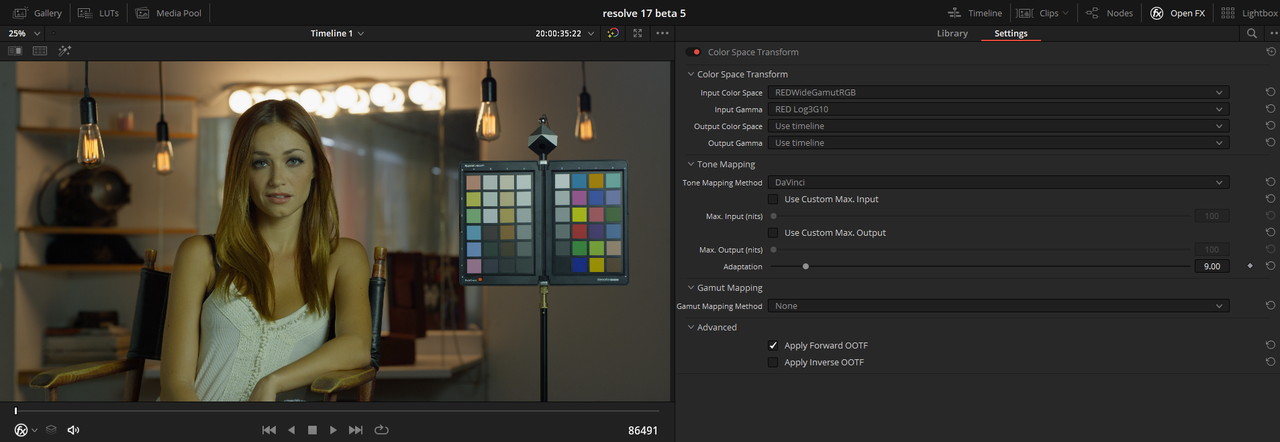Stop playback in viewer
Screen dimensions: 1280x442
[312, 430]
